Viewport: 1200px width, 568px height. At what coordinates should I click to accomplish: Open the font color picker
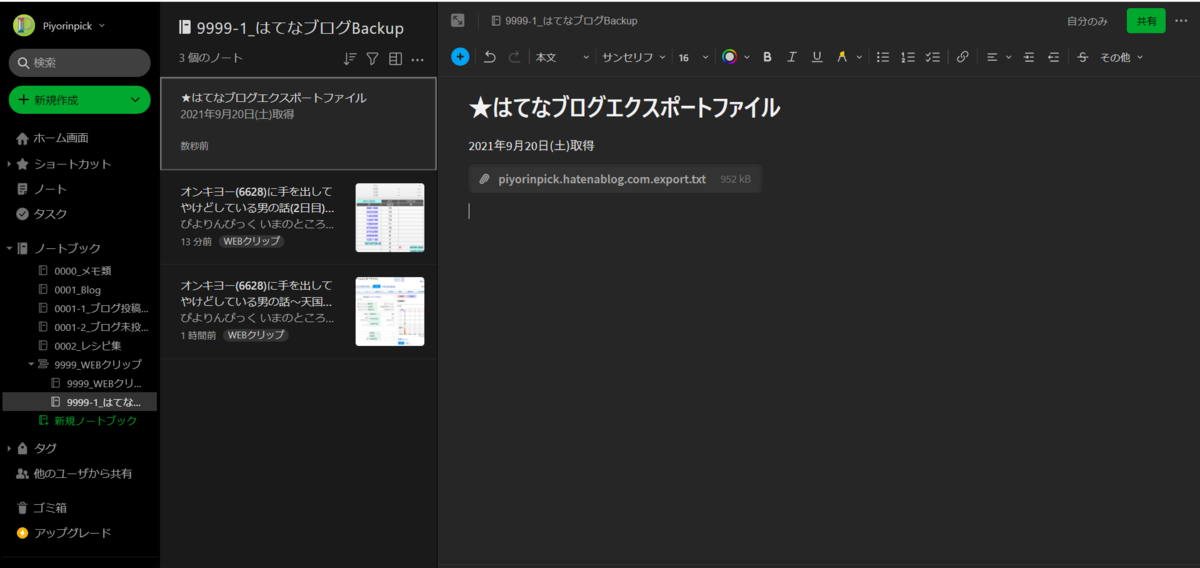point(730,57)
